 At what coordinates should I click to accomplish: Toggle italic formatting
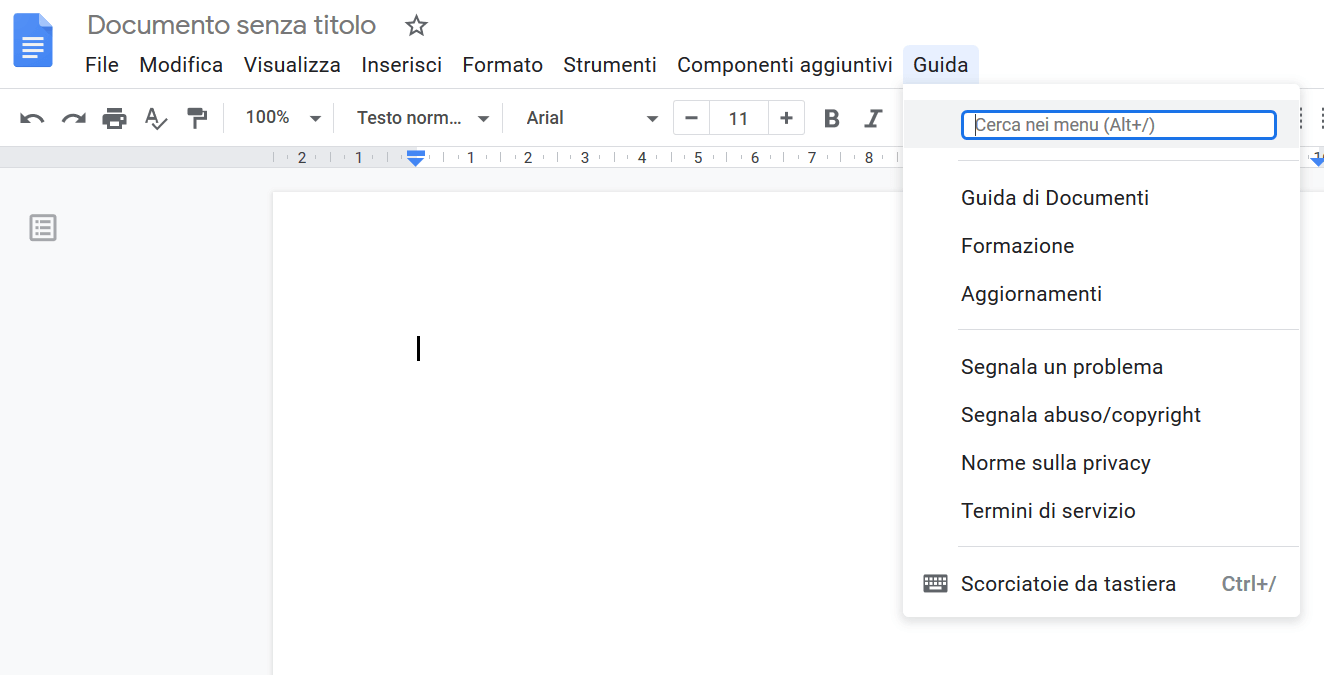(x=873, y=118)
